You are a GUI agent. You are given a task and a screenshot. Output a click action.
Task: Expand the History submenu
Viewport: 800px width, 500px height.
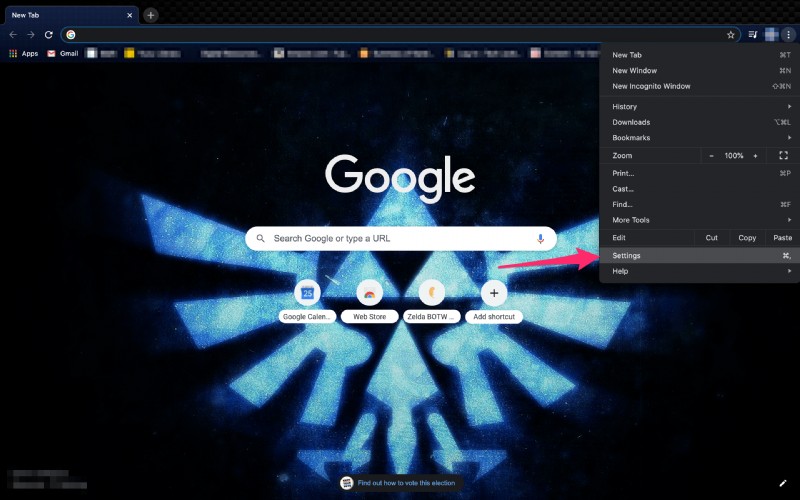click(x=699, y=107)
